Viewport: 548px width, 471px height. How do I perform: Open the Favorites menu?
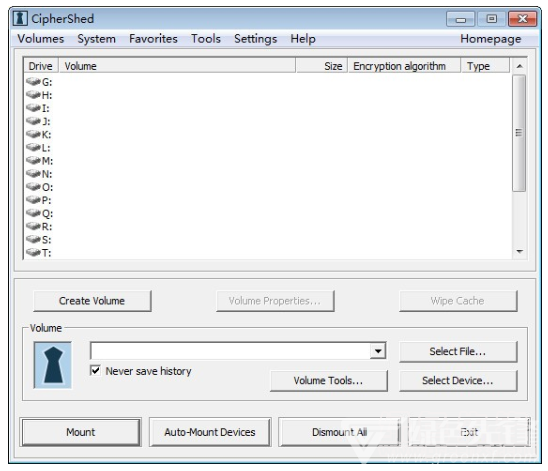153,38
